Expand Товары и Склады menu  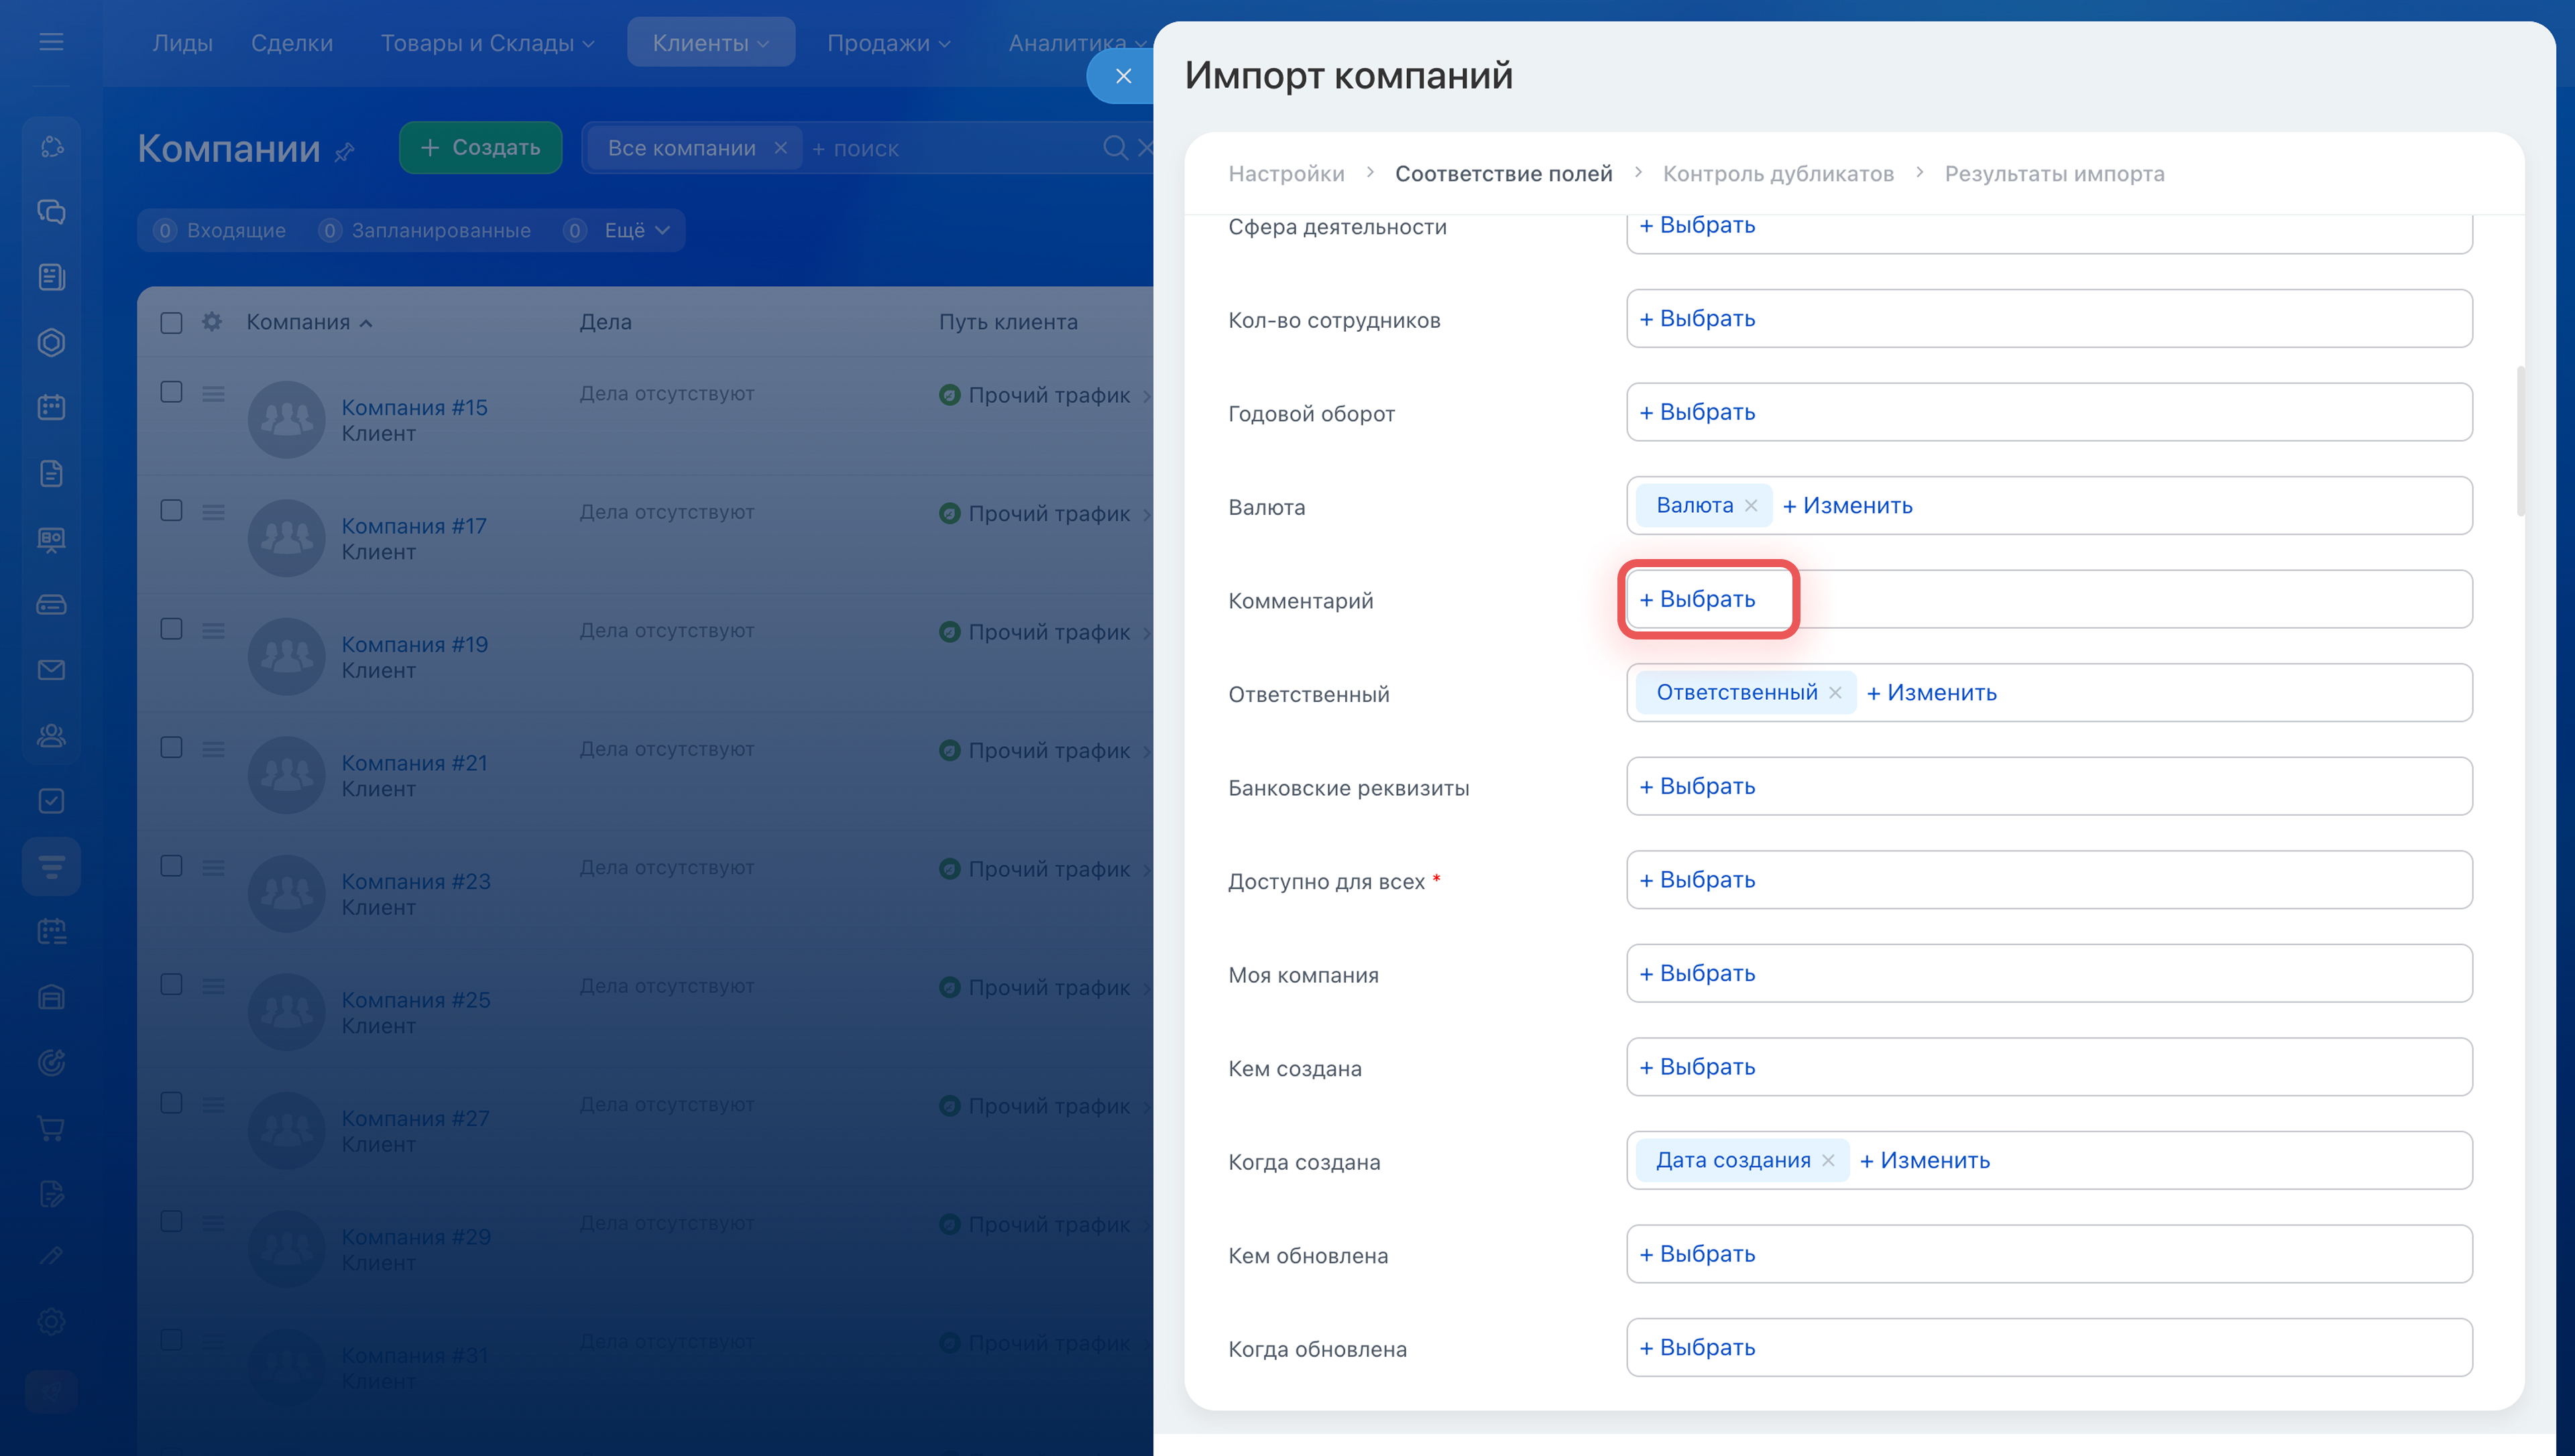pyautogui.click(x=487, y=43)
